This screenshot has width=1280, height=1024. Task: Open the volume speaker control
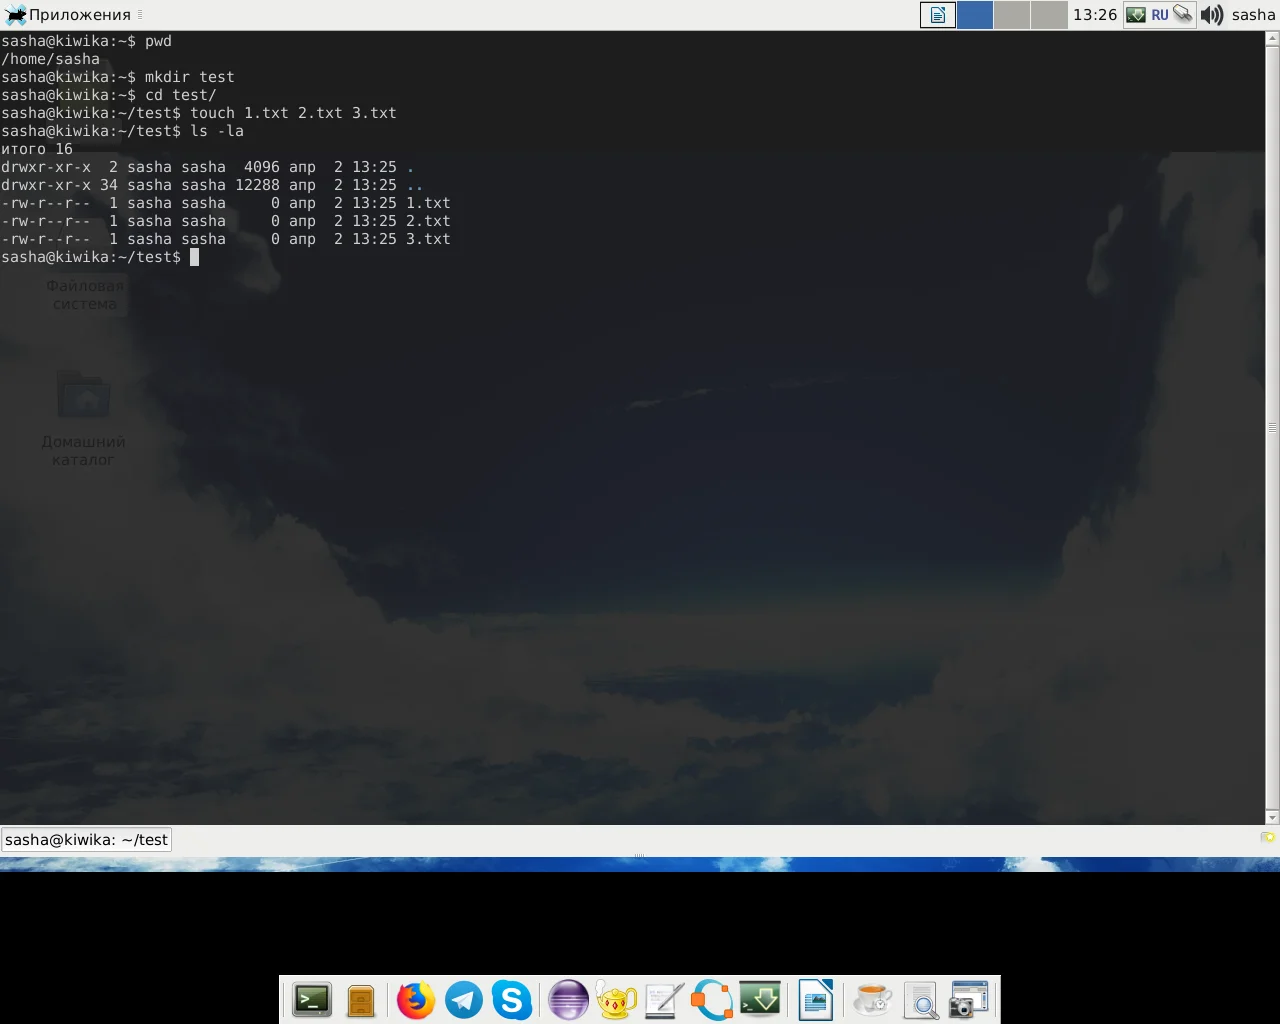click(x=1212, y=15)
